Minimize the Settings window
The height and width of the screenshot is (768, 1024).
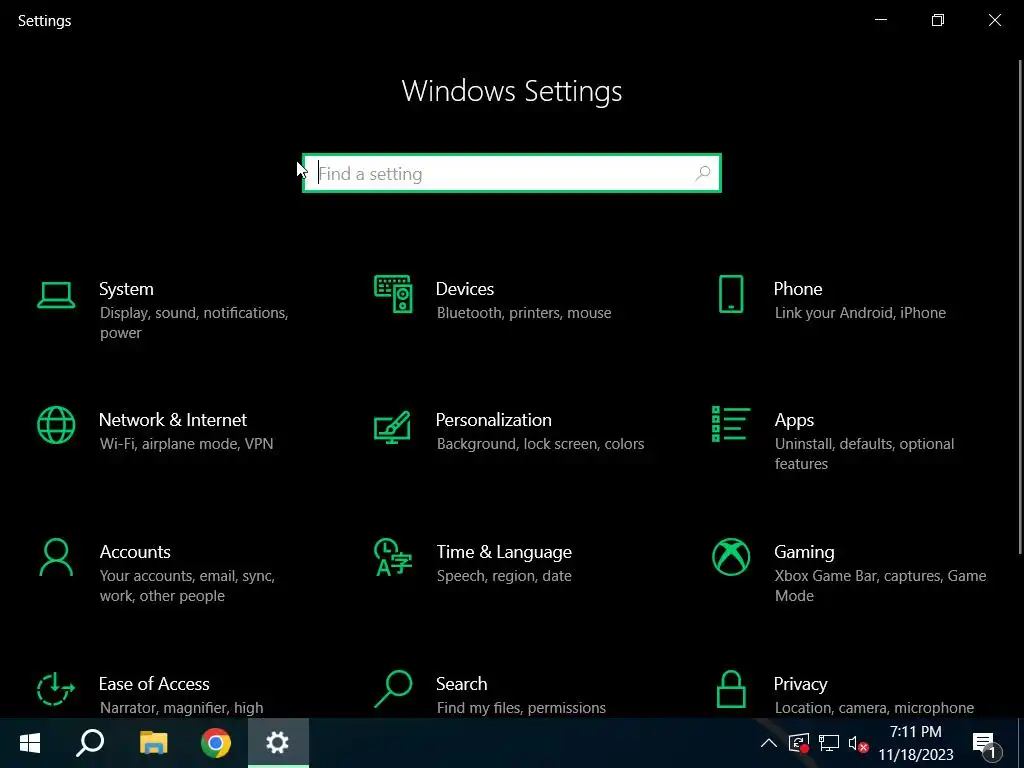coord(881,20)
